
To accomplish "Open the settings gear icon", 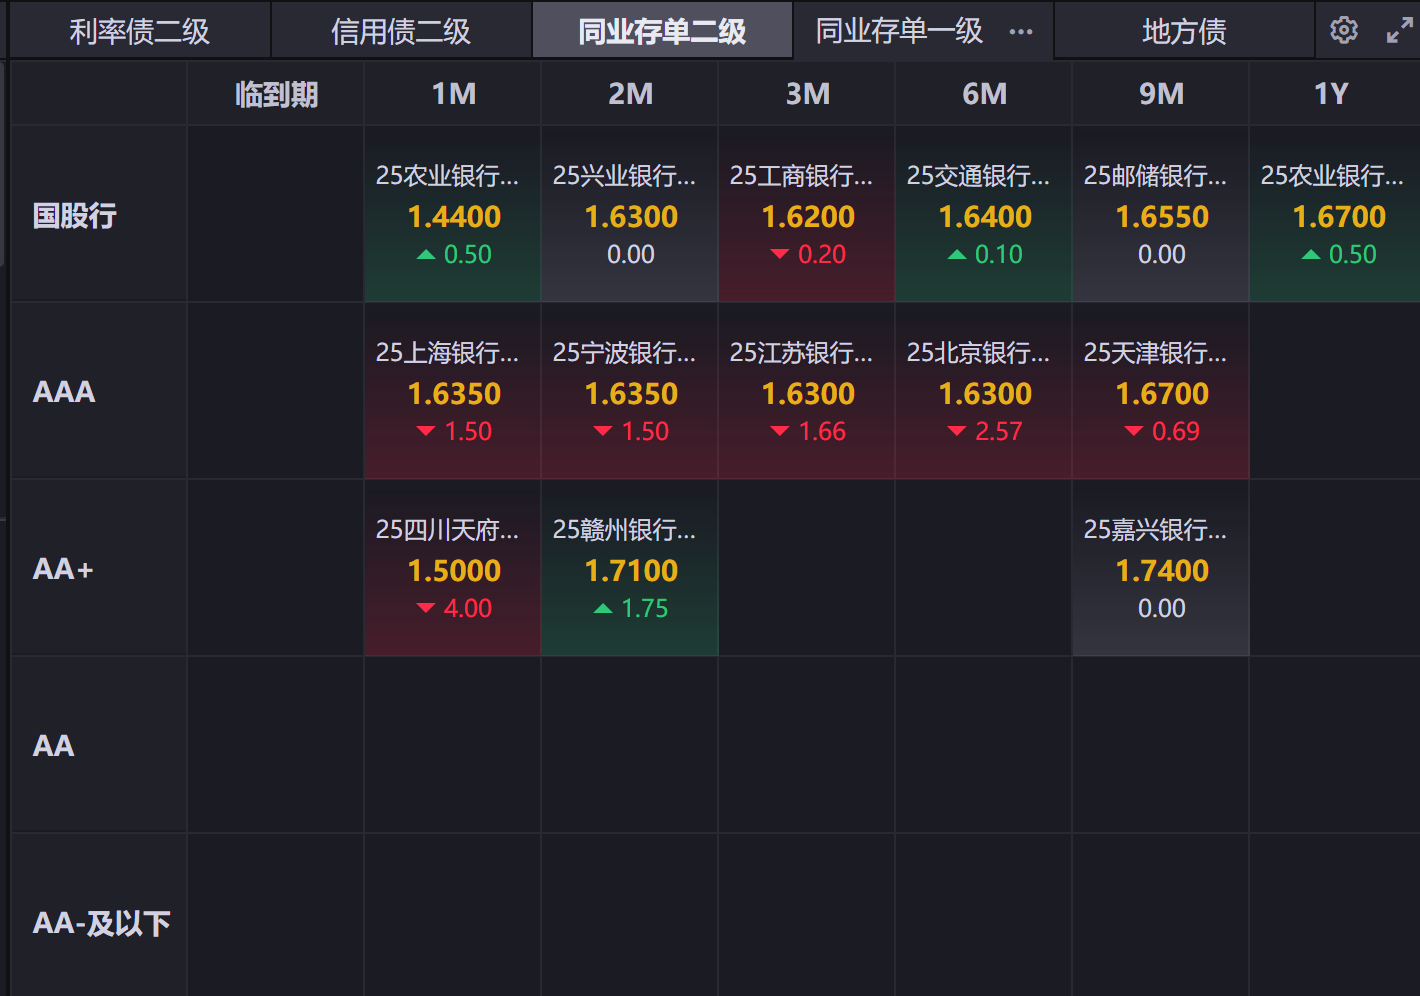I will [x=1344, y=30].
